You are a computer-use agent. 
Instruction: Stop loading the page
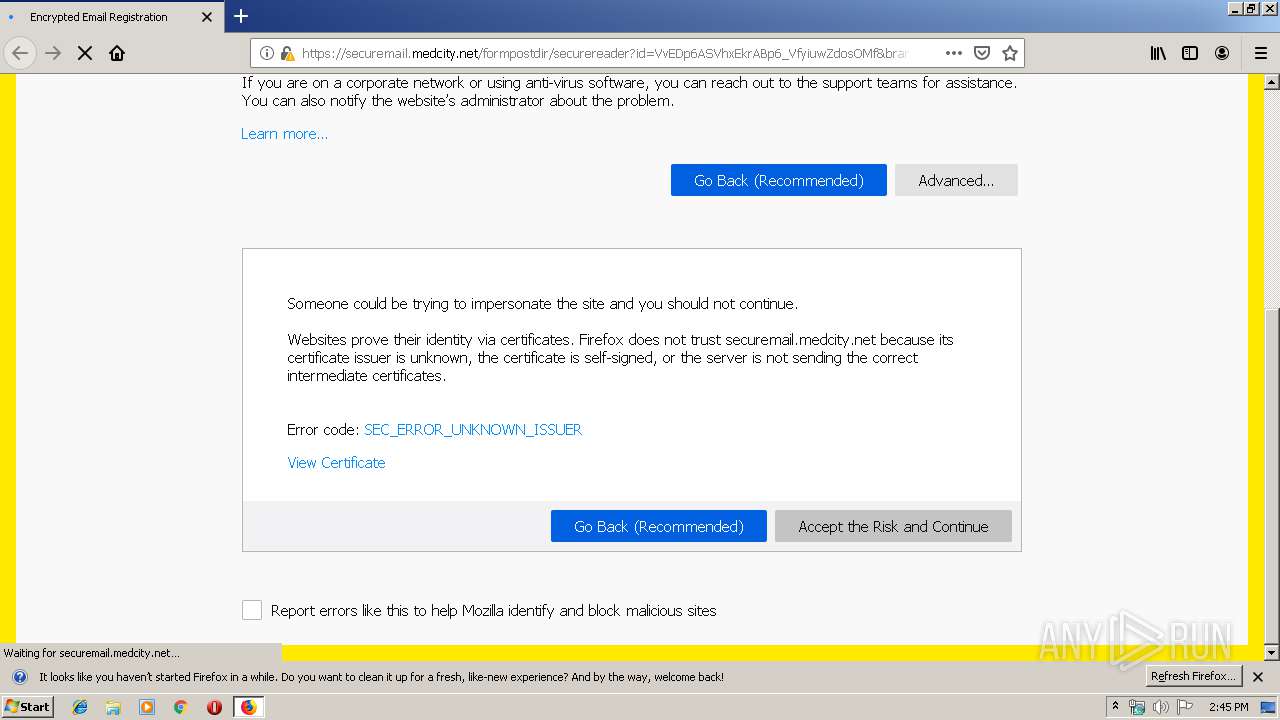[85, 53]
